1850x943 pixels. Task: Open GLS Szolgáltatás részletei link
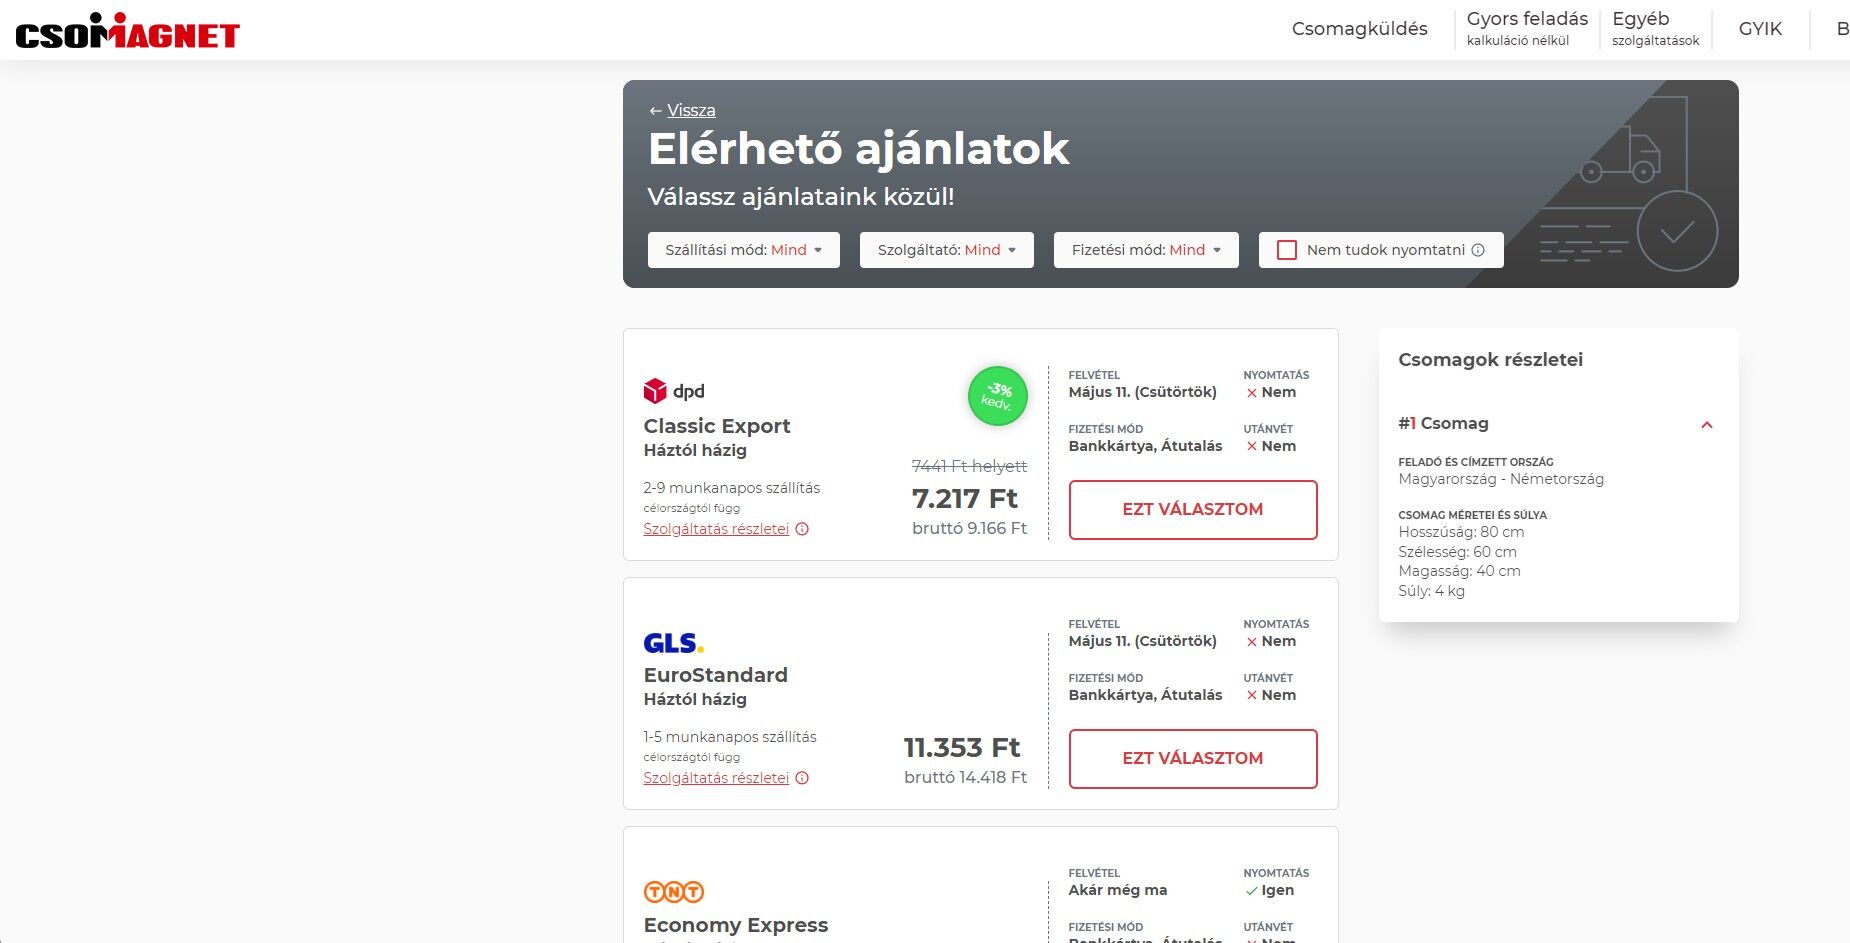716,778
